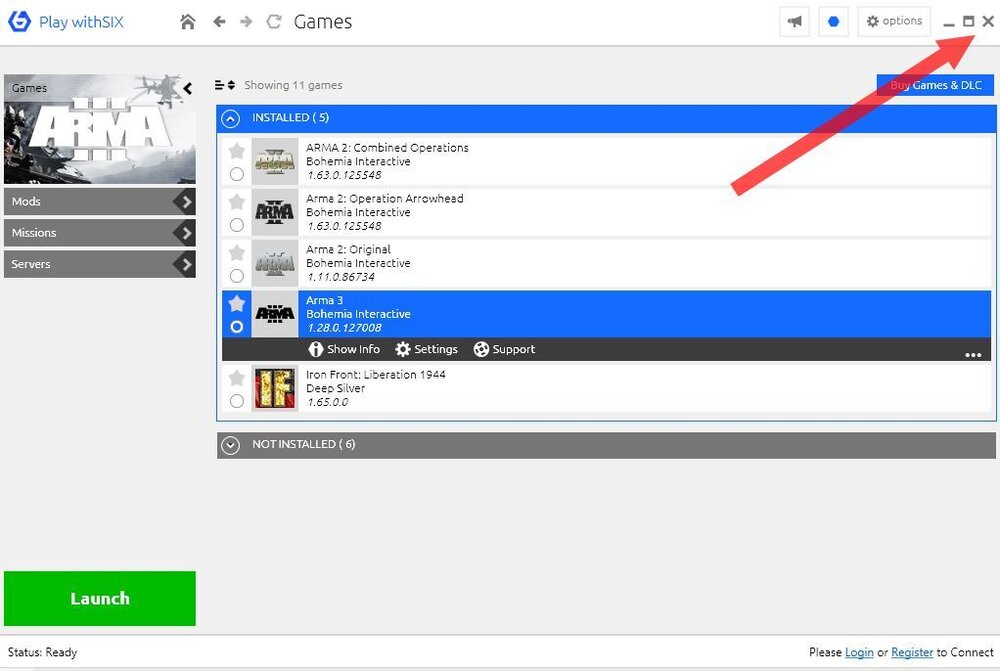The width and height of the screenshot is (1000, 671).
Task: Open the sort and view options icon
Action: point(225,85)
